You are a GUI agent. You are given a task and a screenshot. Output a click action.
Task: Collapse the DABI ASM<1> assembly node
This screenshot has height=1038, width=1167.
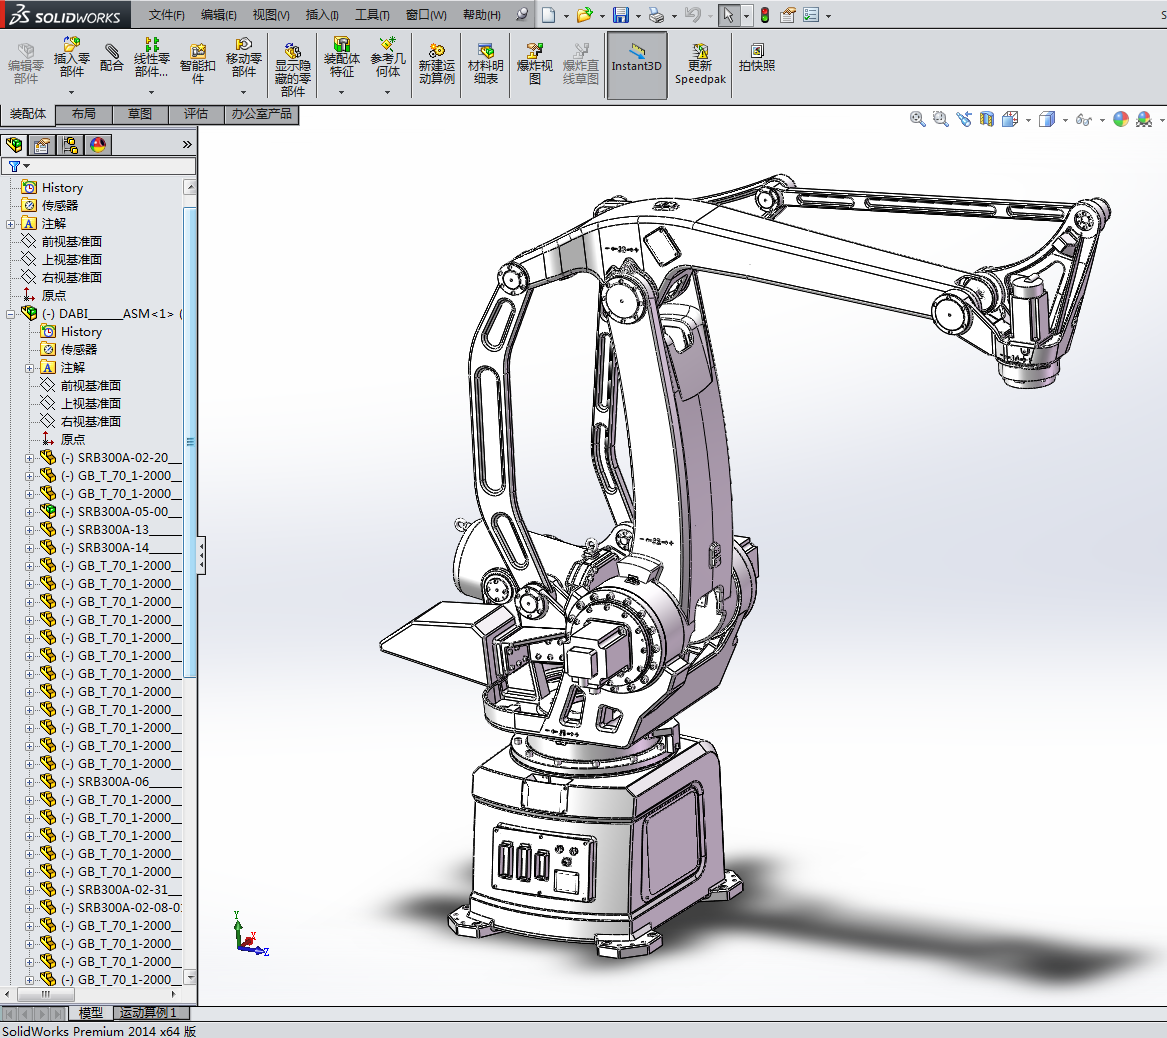(11, 314)
